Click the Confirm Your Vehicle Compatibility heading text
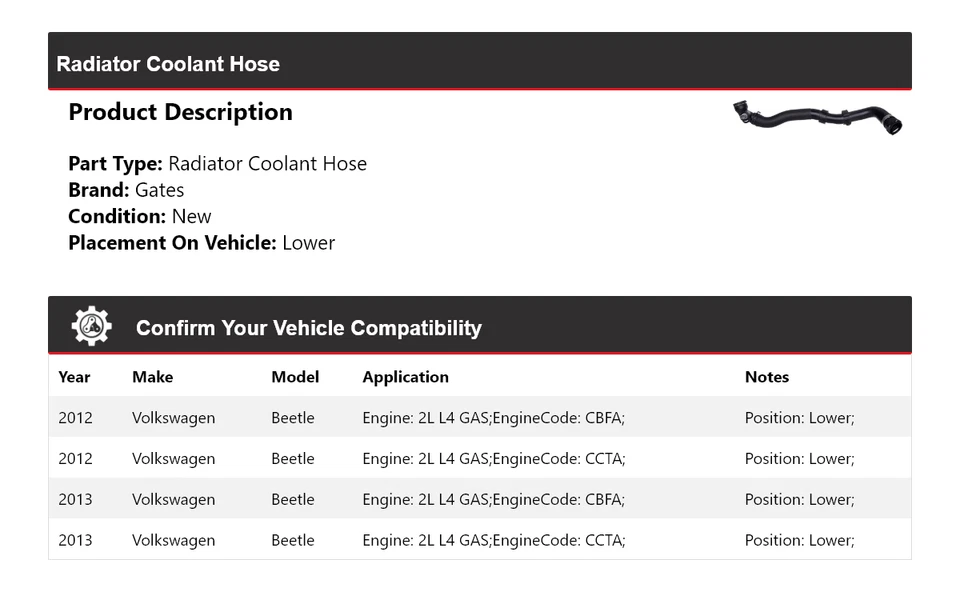The image size is (960, 592). click(x=308, y=328)
